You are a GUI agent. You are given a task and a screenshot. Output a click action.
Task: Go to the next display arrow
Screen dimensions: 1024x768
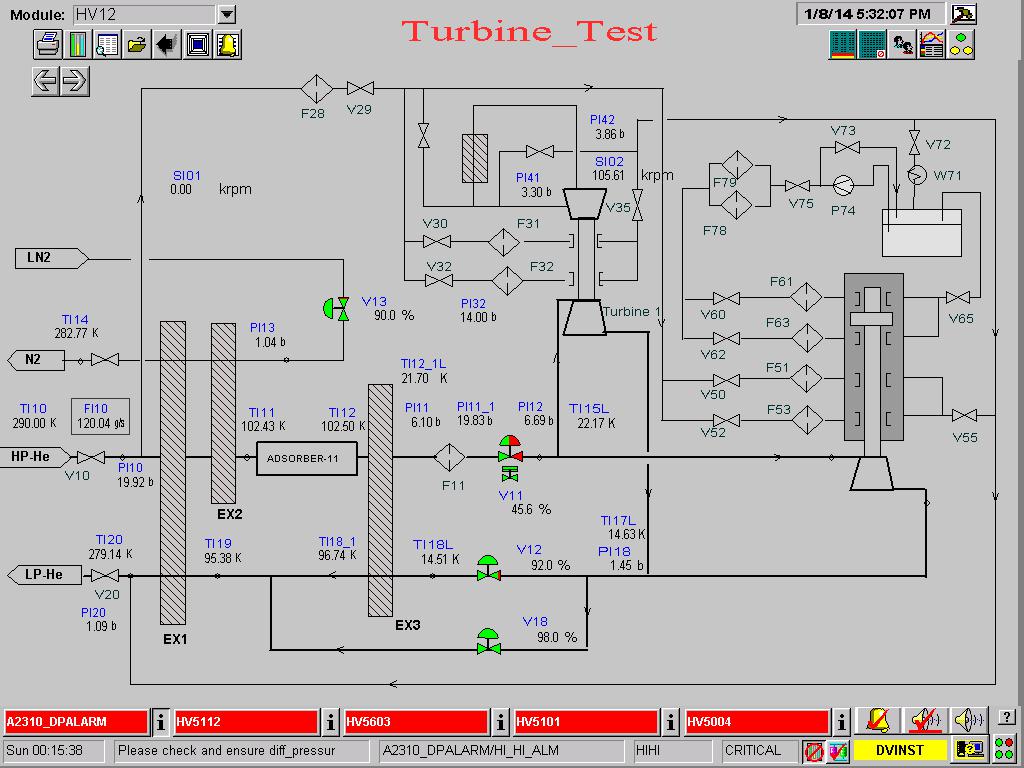pos(75,81)
